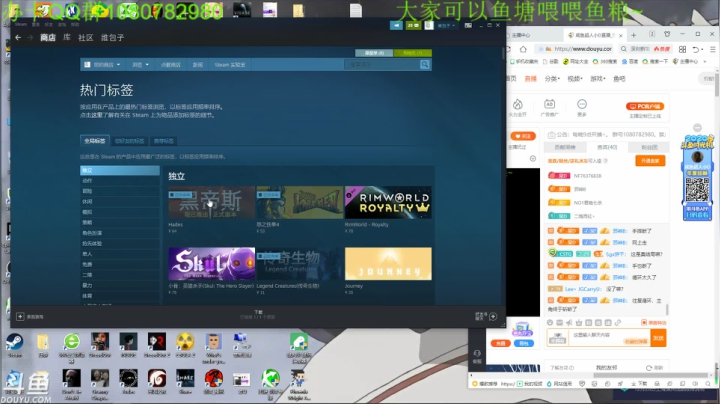Open the 商店 tab in Steam
The height and width of the screenshot is (404, 720).
(x=48, y=38)
